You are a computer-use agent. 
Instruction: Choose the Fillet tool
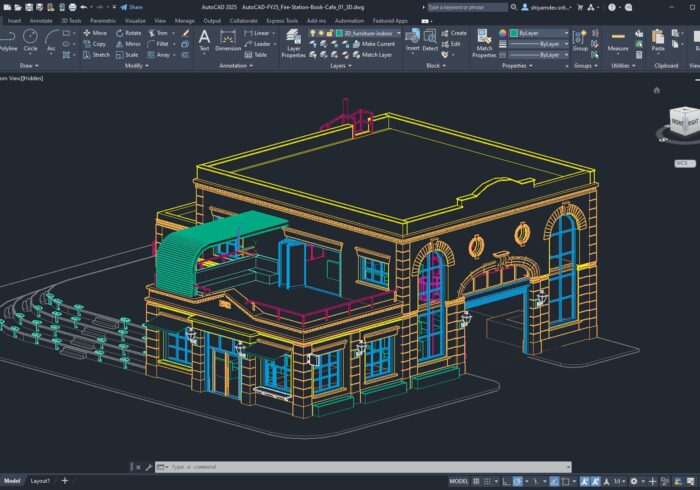click(158, 44)
